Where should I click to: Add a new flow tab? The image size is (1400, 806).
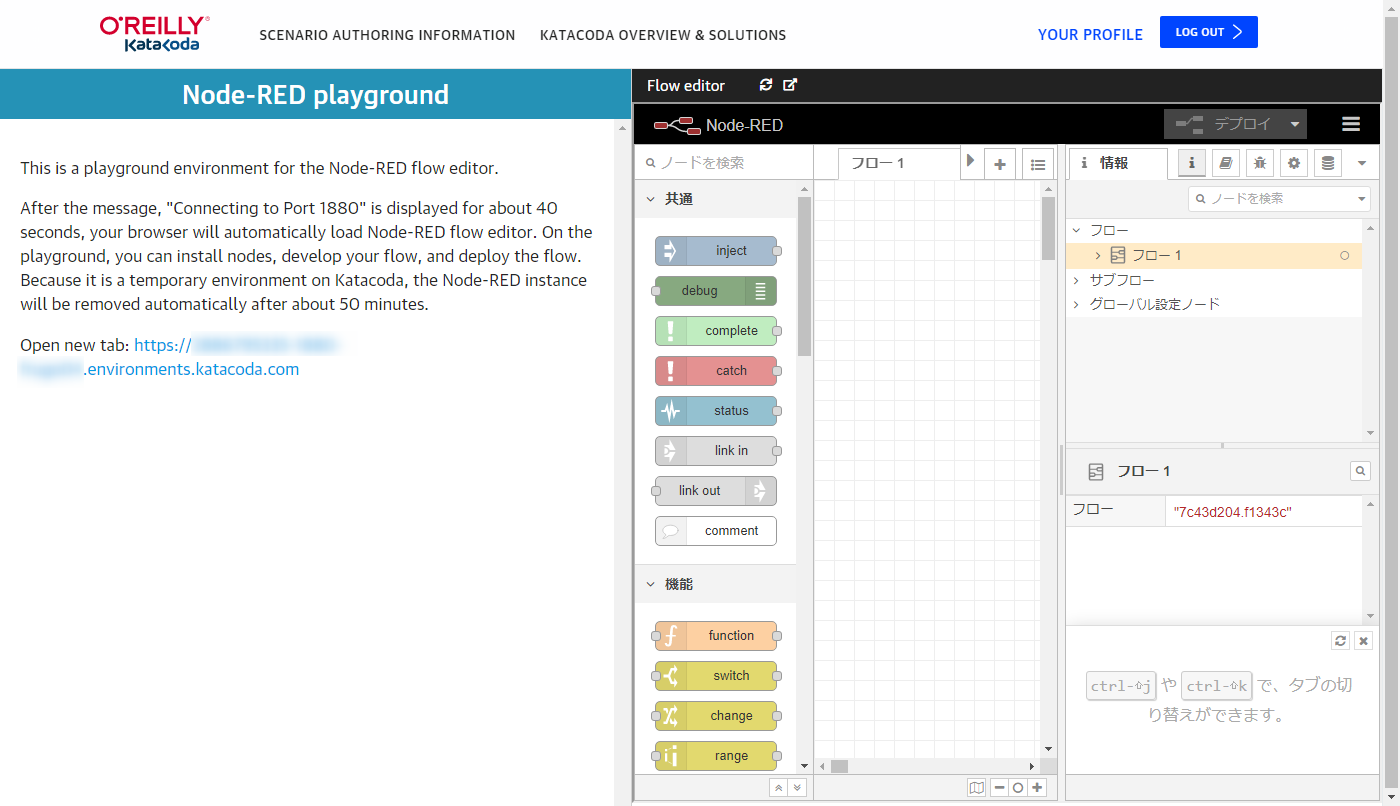(999, 164)
